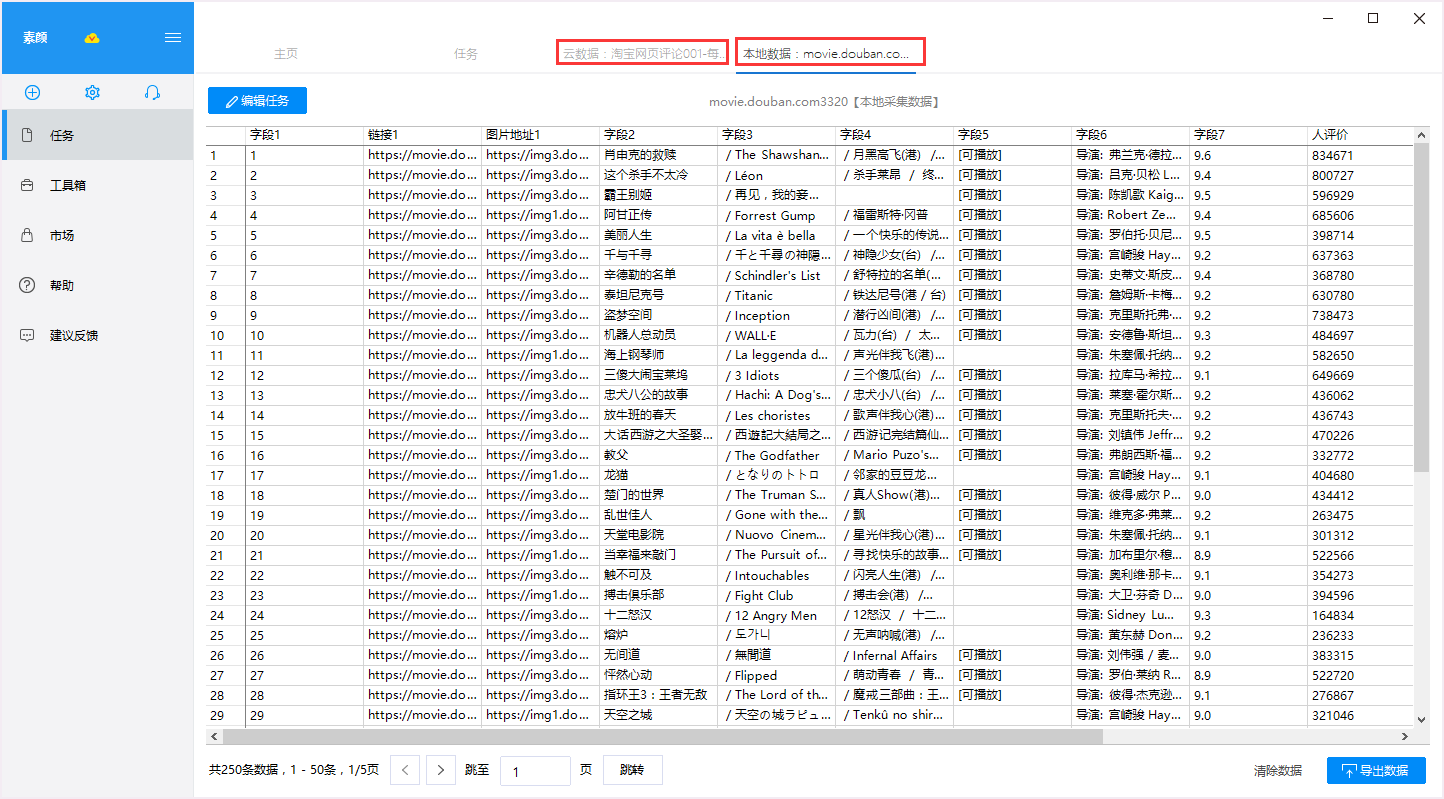This screenshot has width=1444, height=799.
Task: Open the 工具箱 sidebar item
Action: pyautogui.click(x=97, y=185)
